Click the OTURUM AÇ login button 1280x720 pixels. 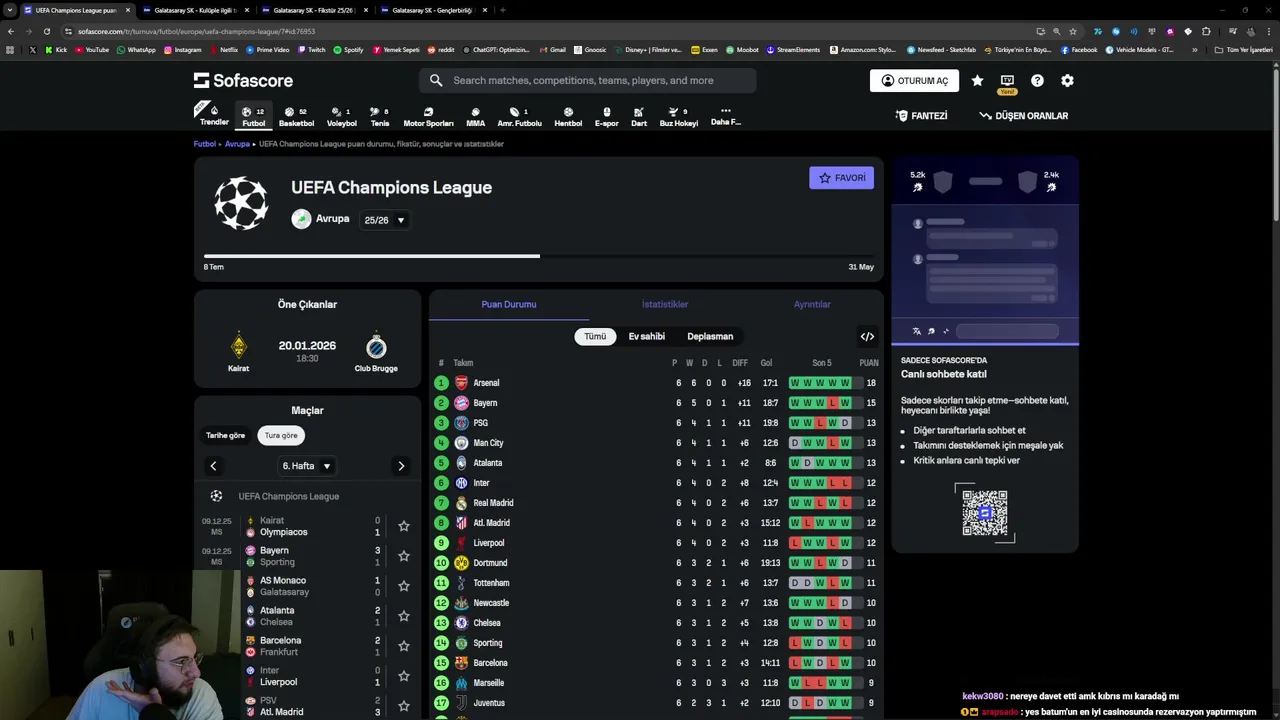click(914, 81)
